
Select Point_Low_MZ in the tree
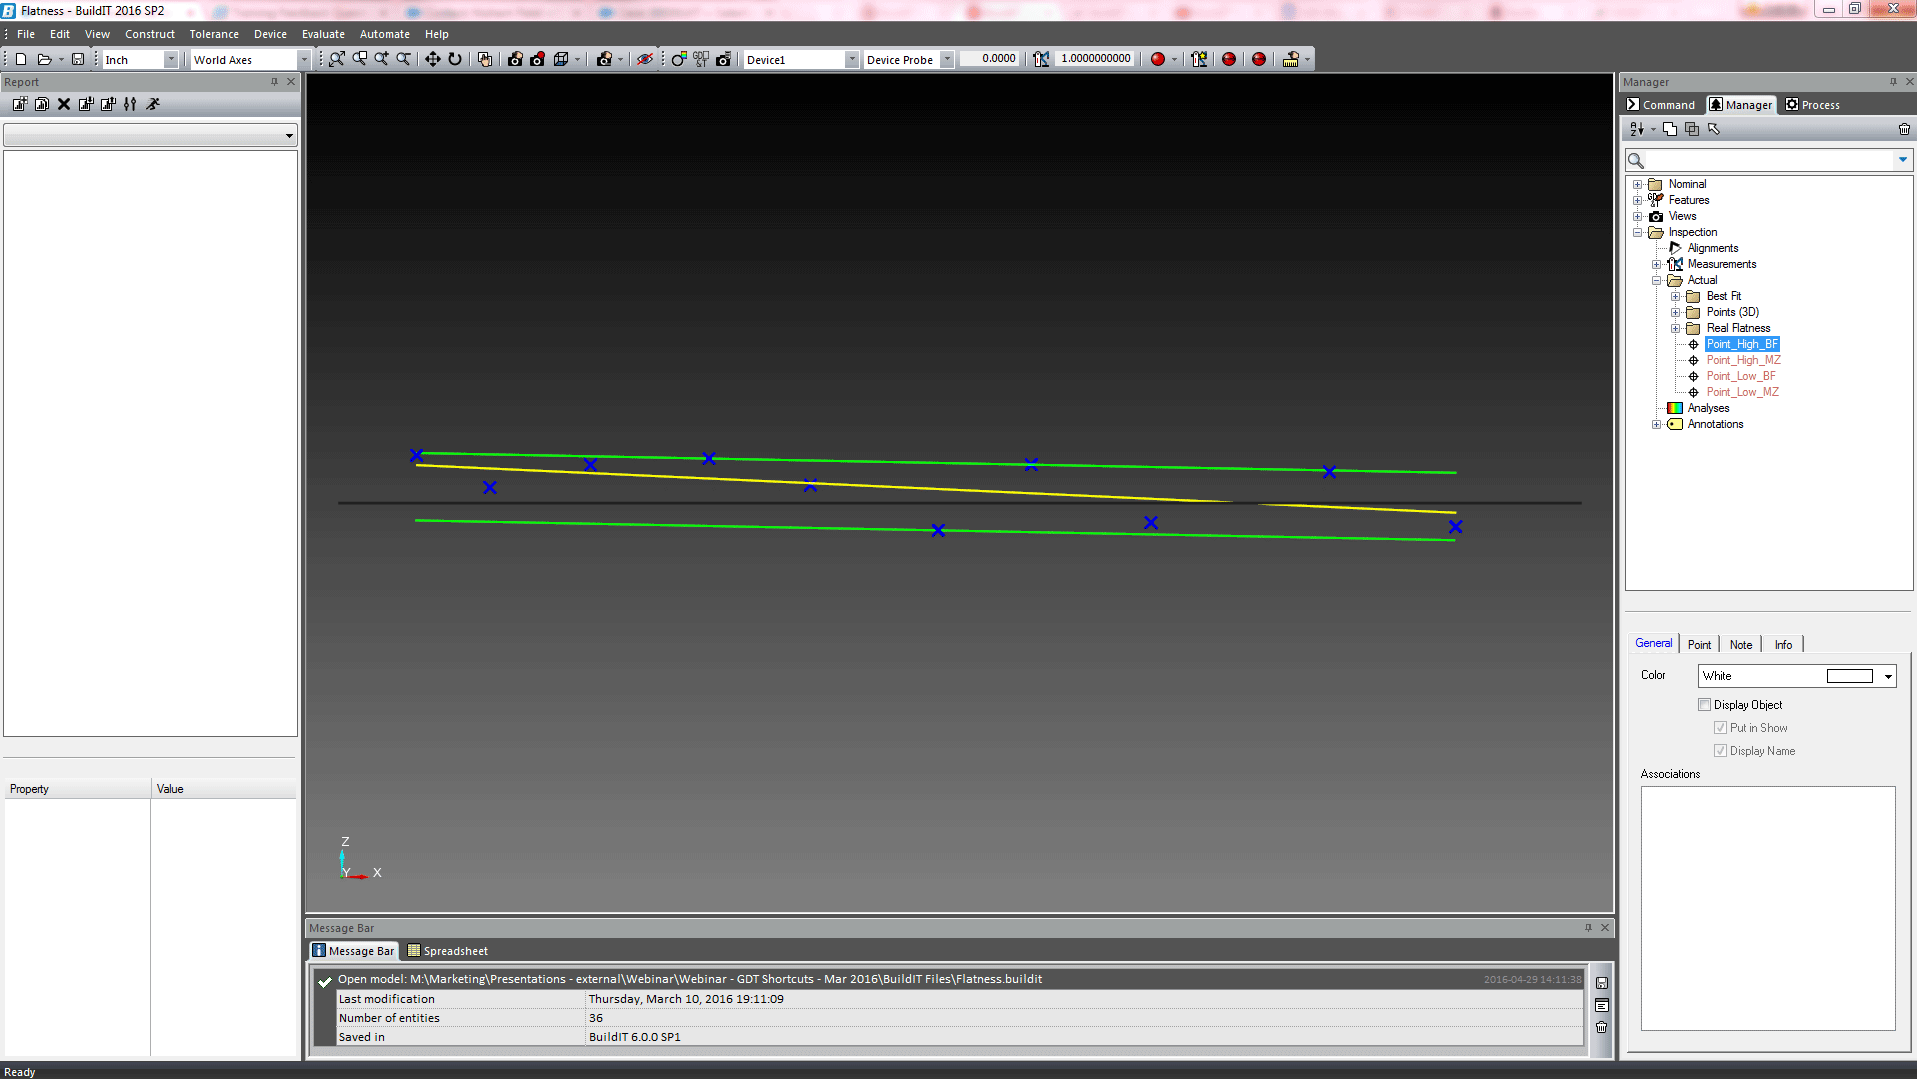tap(1742, 392)
